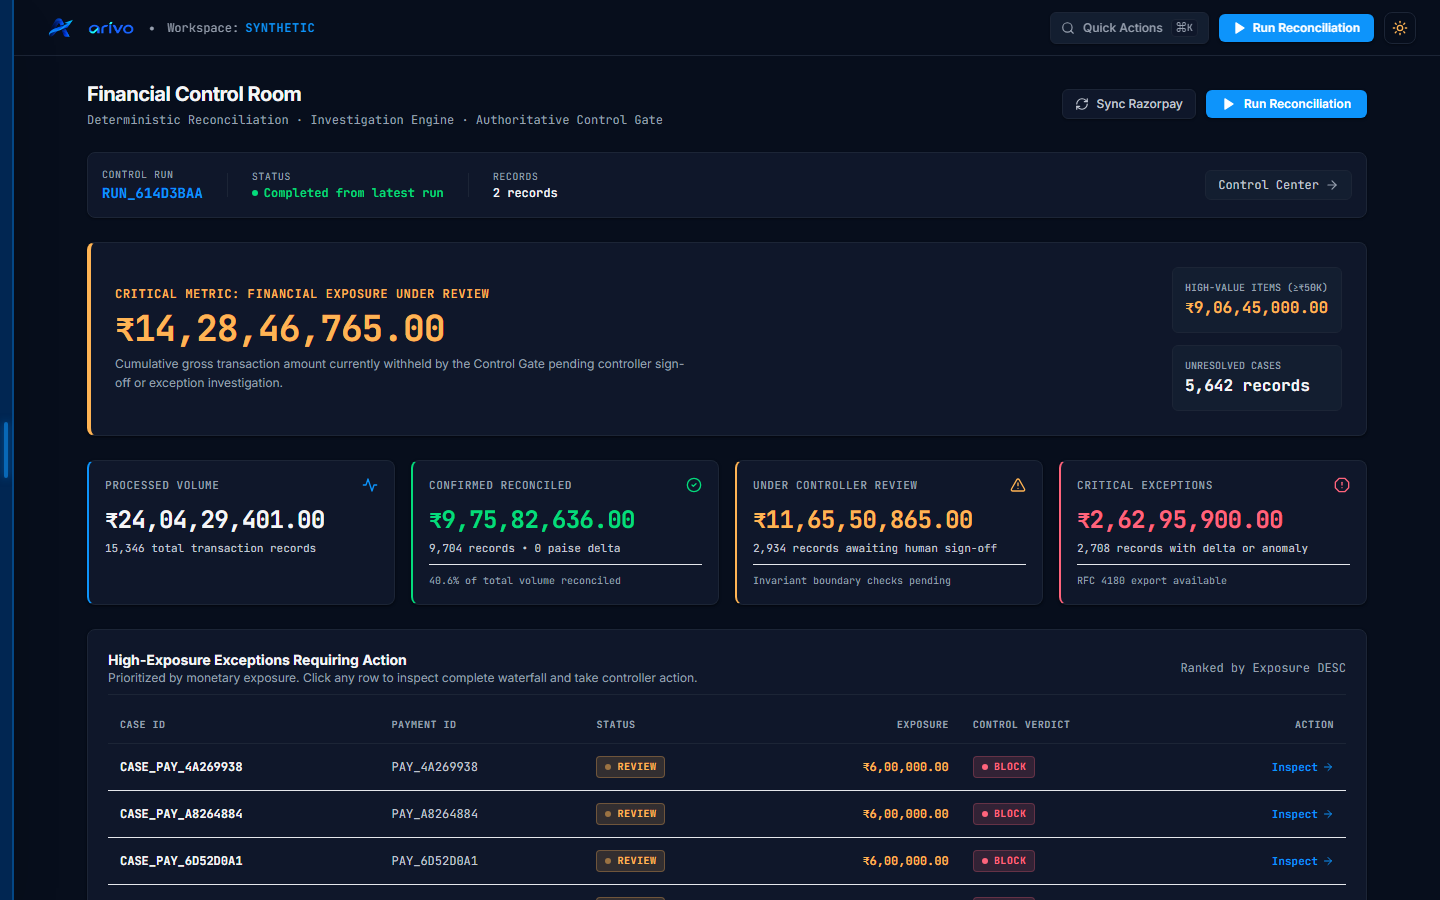Click the REVIEW badge for PAY_6D52D0A1
This screenshot has width=1440, height=900.
coord(630,861)
